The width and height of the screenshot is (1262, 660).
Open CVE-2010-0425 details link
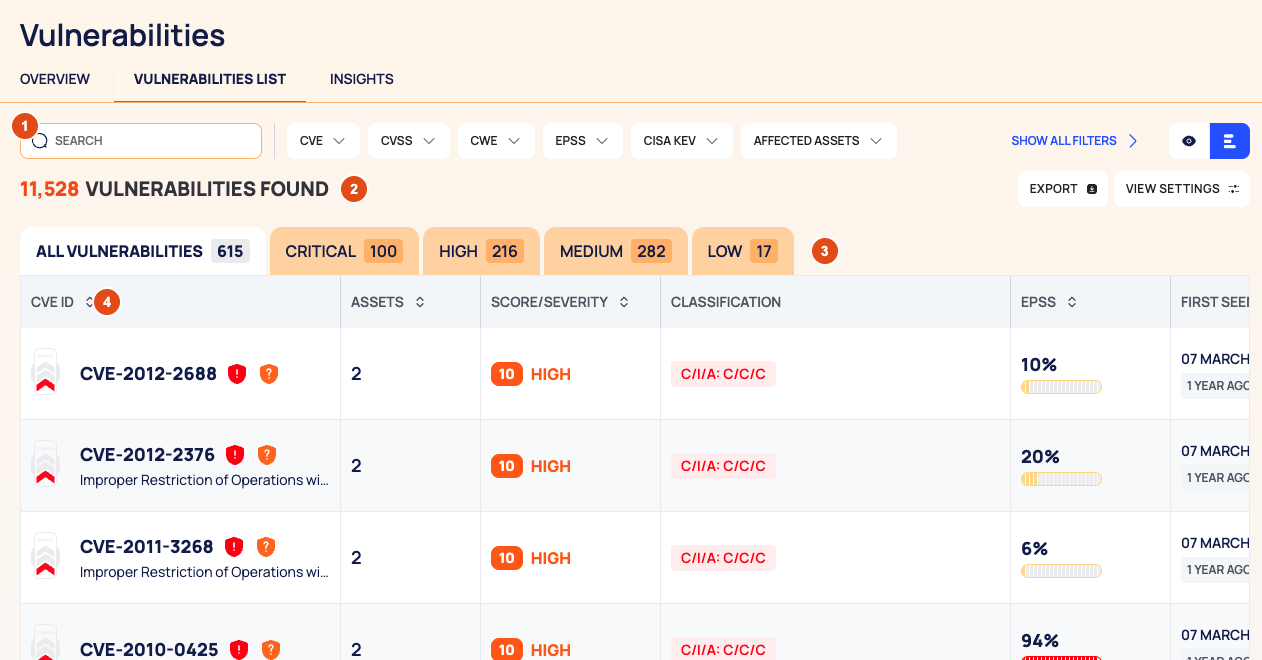(x=149, y=650)
